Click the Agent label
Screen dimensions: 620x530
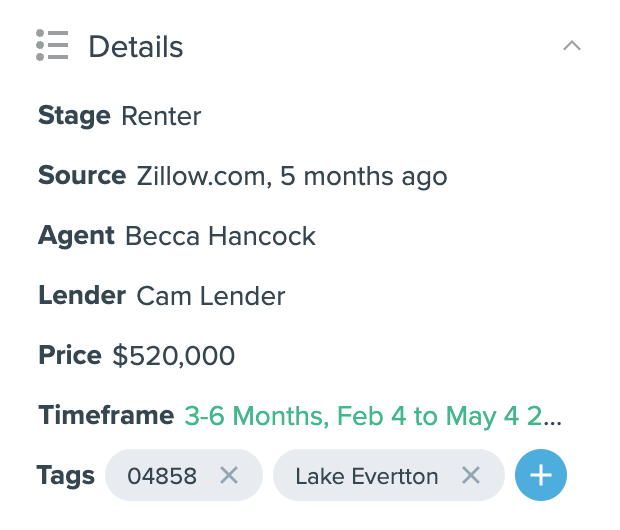click(76, 236)
